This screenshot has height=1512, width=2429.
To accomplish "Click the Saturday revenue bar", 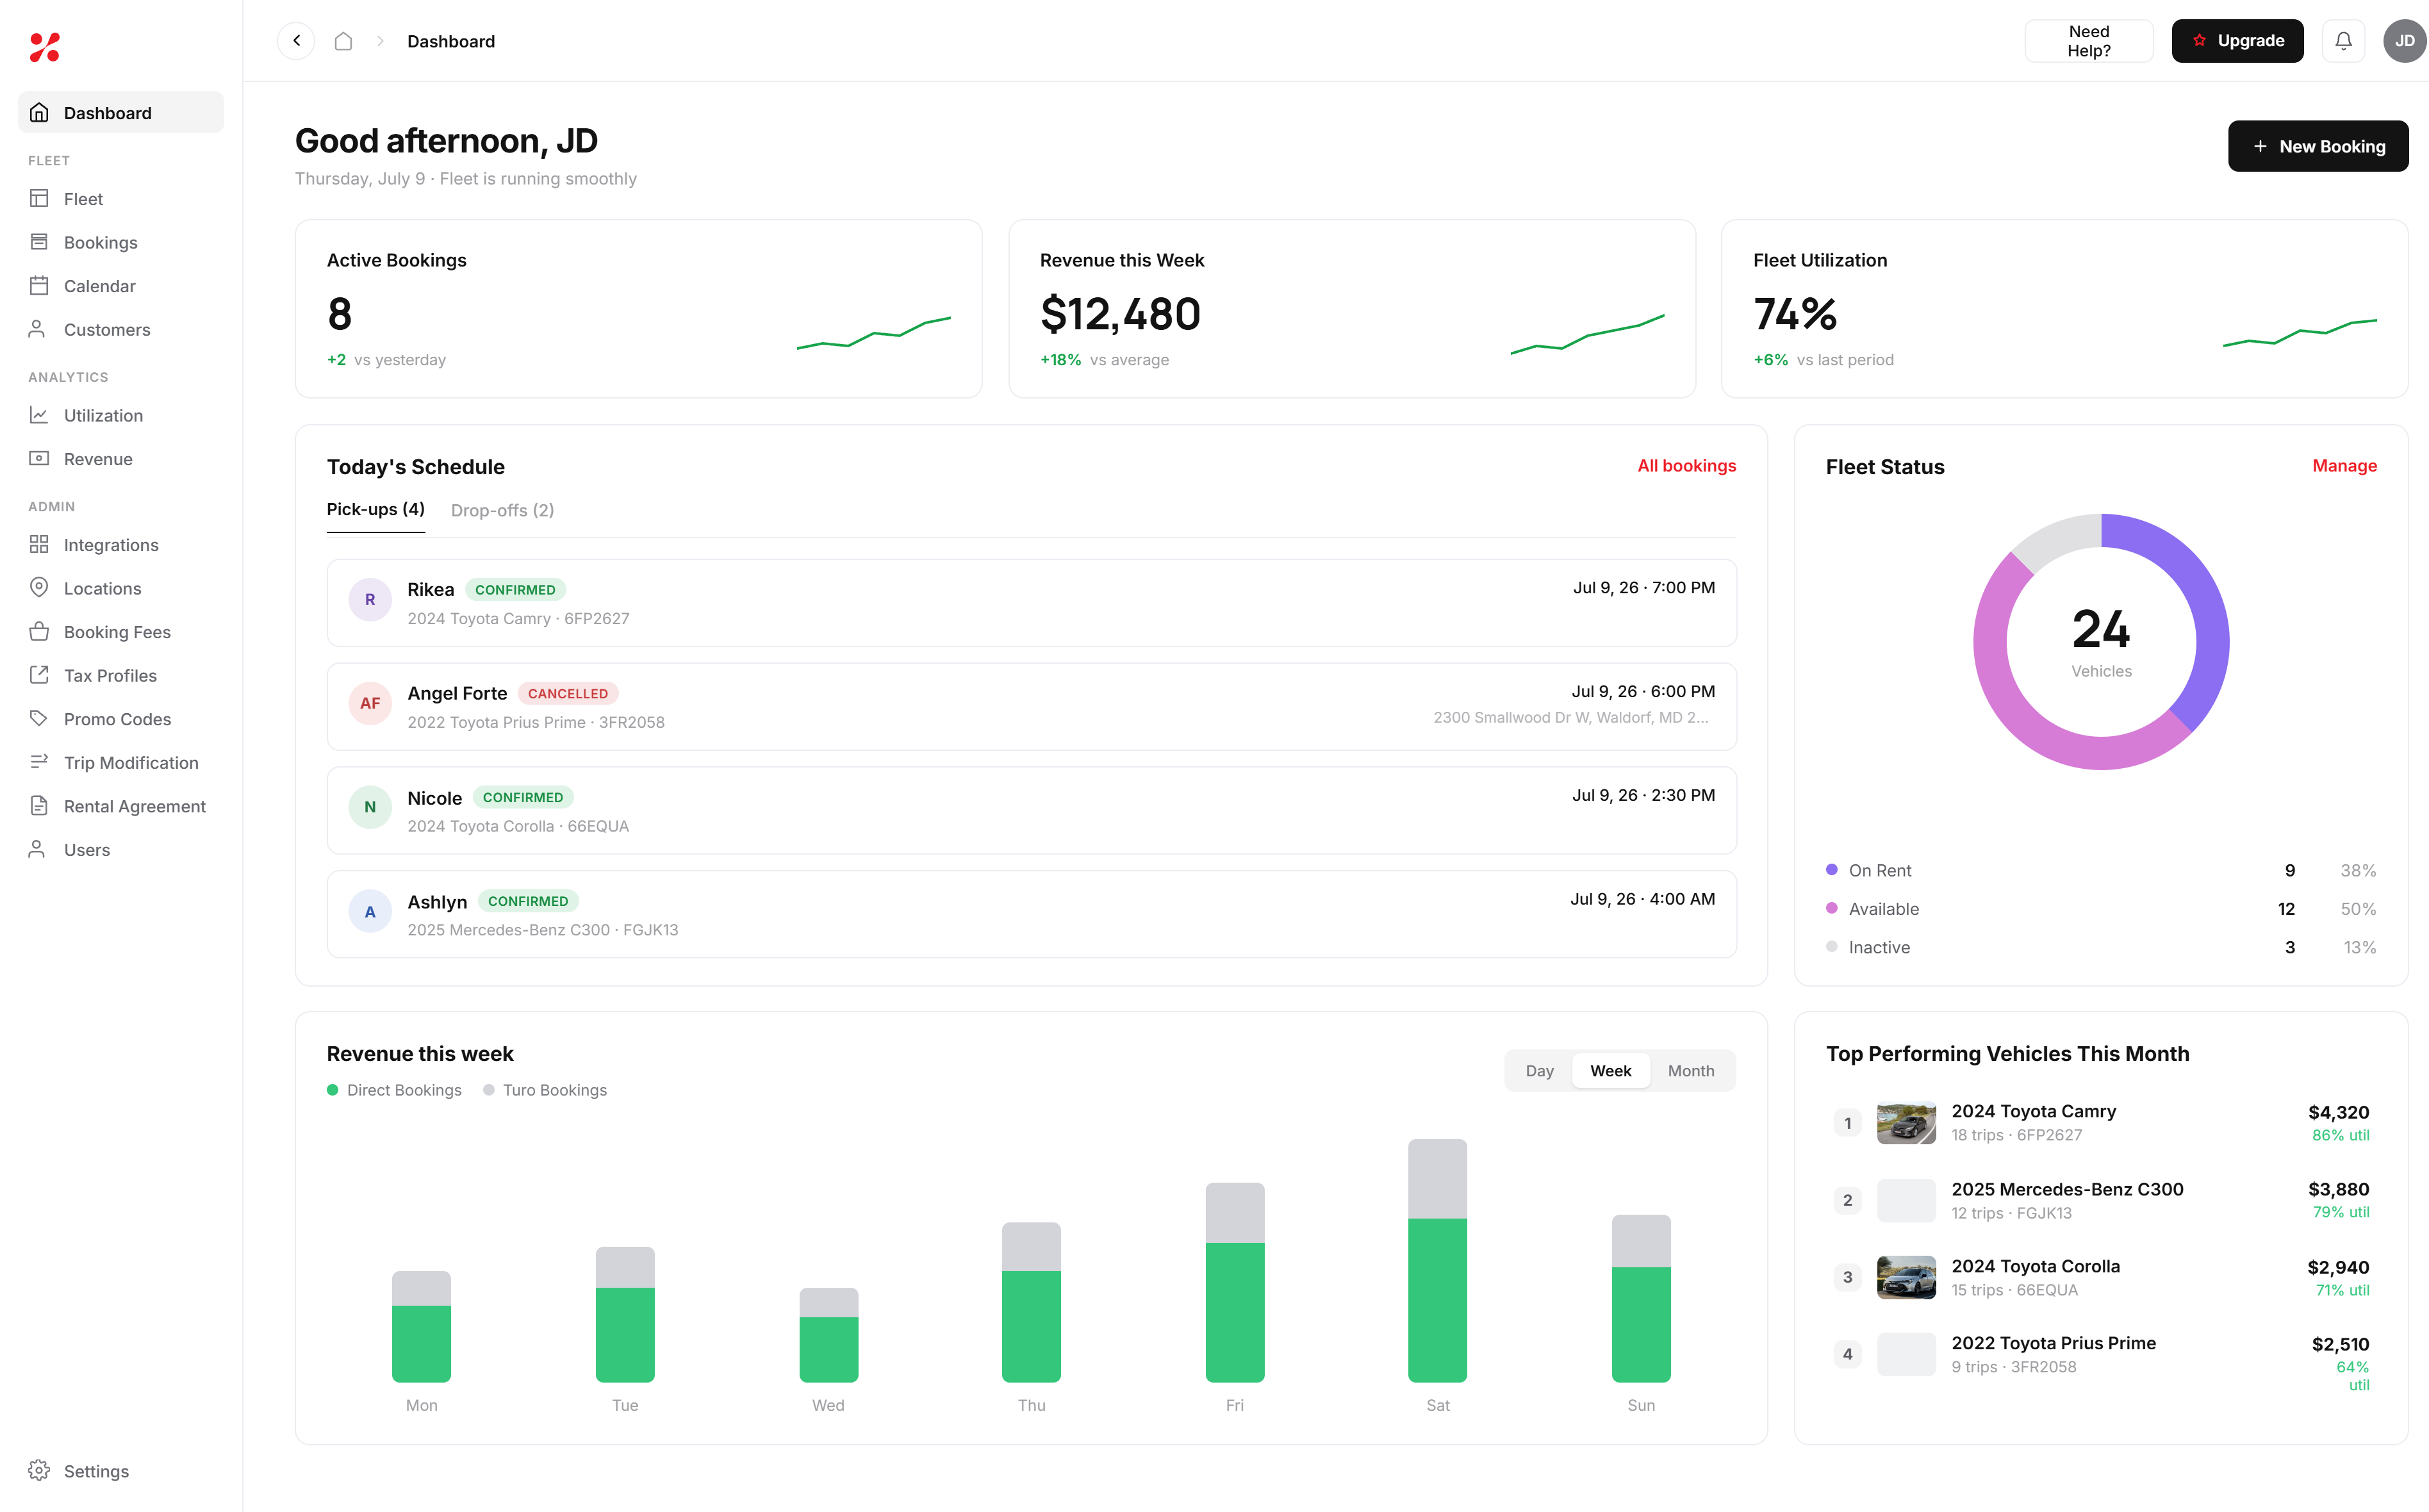I will pyautogui.click(x=1437, y=1261).
